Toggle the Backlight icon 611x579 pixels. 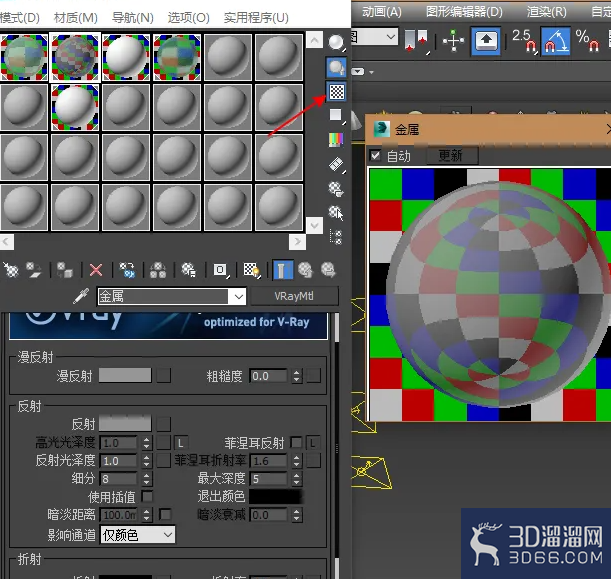click(x=336, y=67)
